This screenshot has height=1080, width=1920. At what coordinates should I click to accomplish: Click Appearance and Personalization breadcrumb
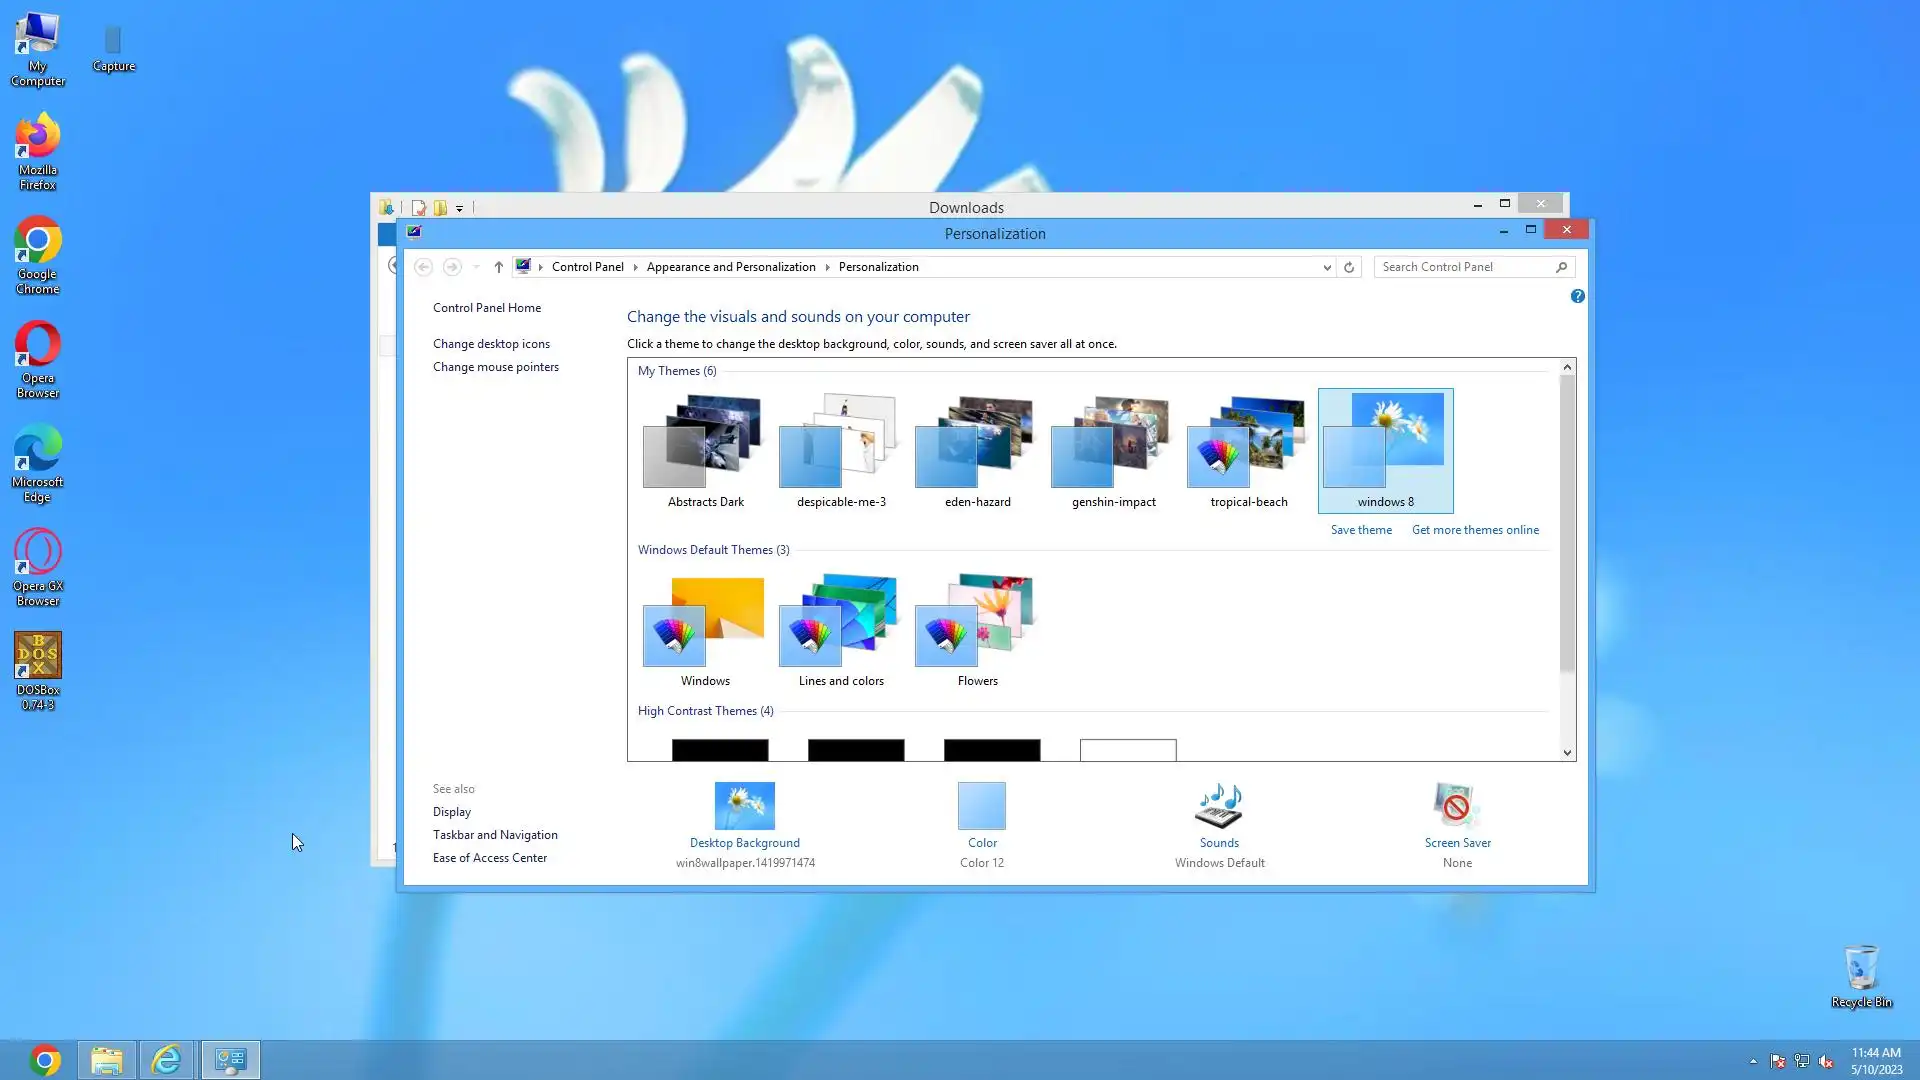731,267
